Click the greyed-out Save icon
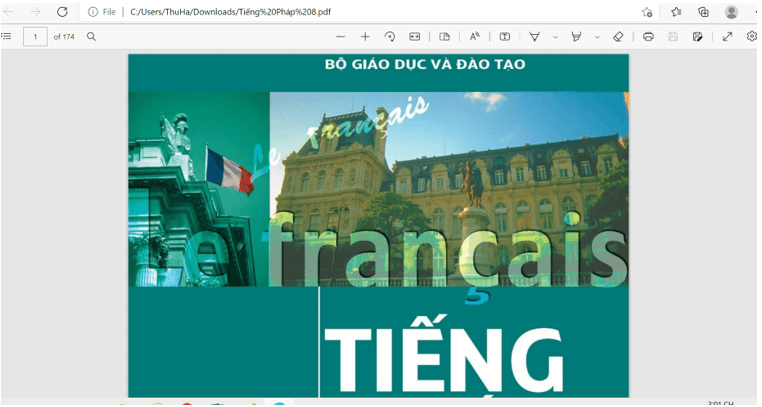Screen dimensions: 762x407 tap(673, 36)
